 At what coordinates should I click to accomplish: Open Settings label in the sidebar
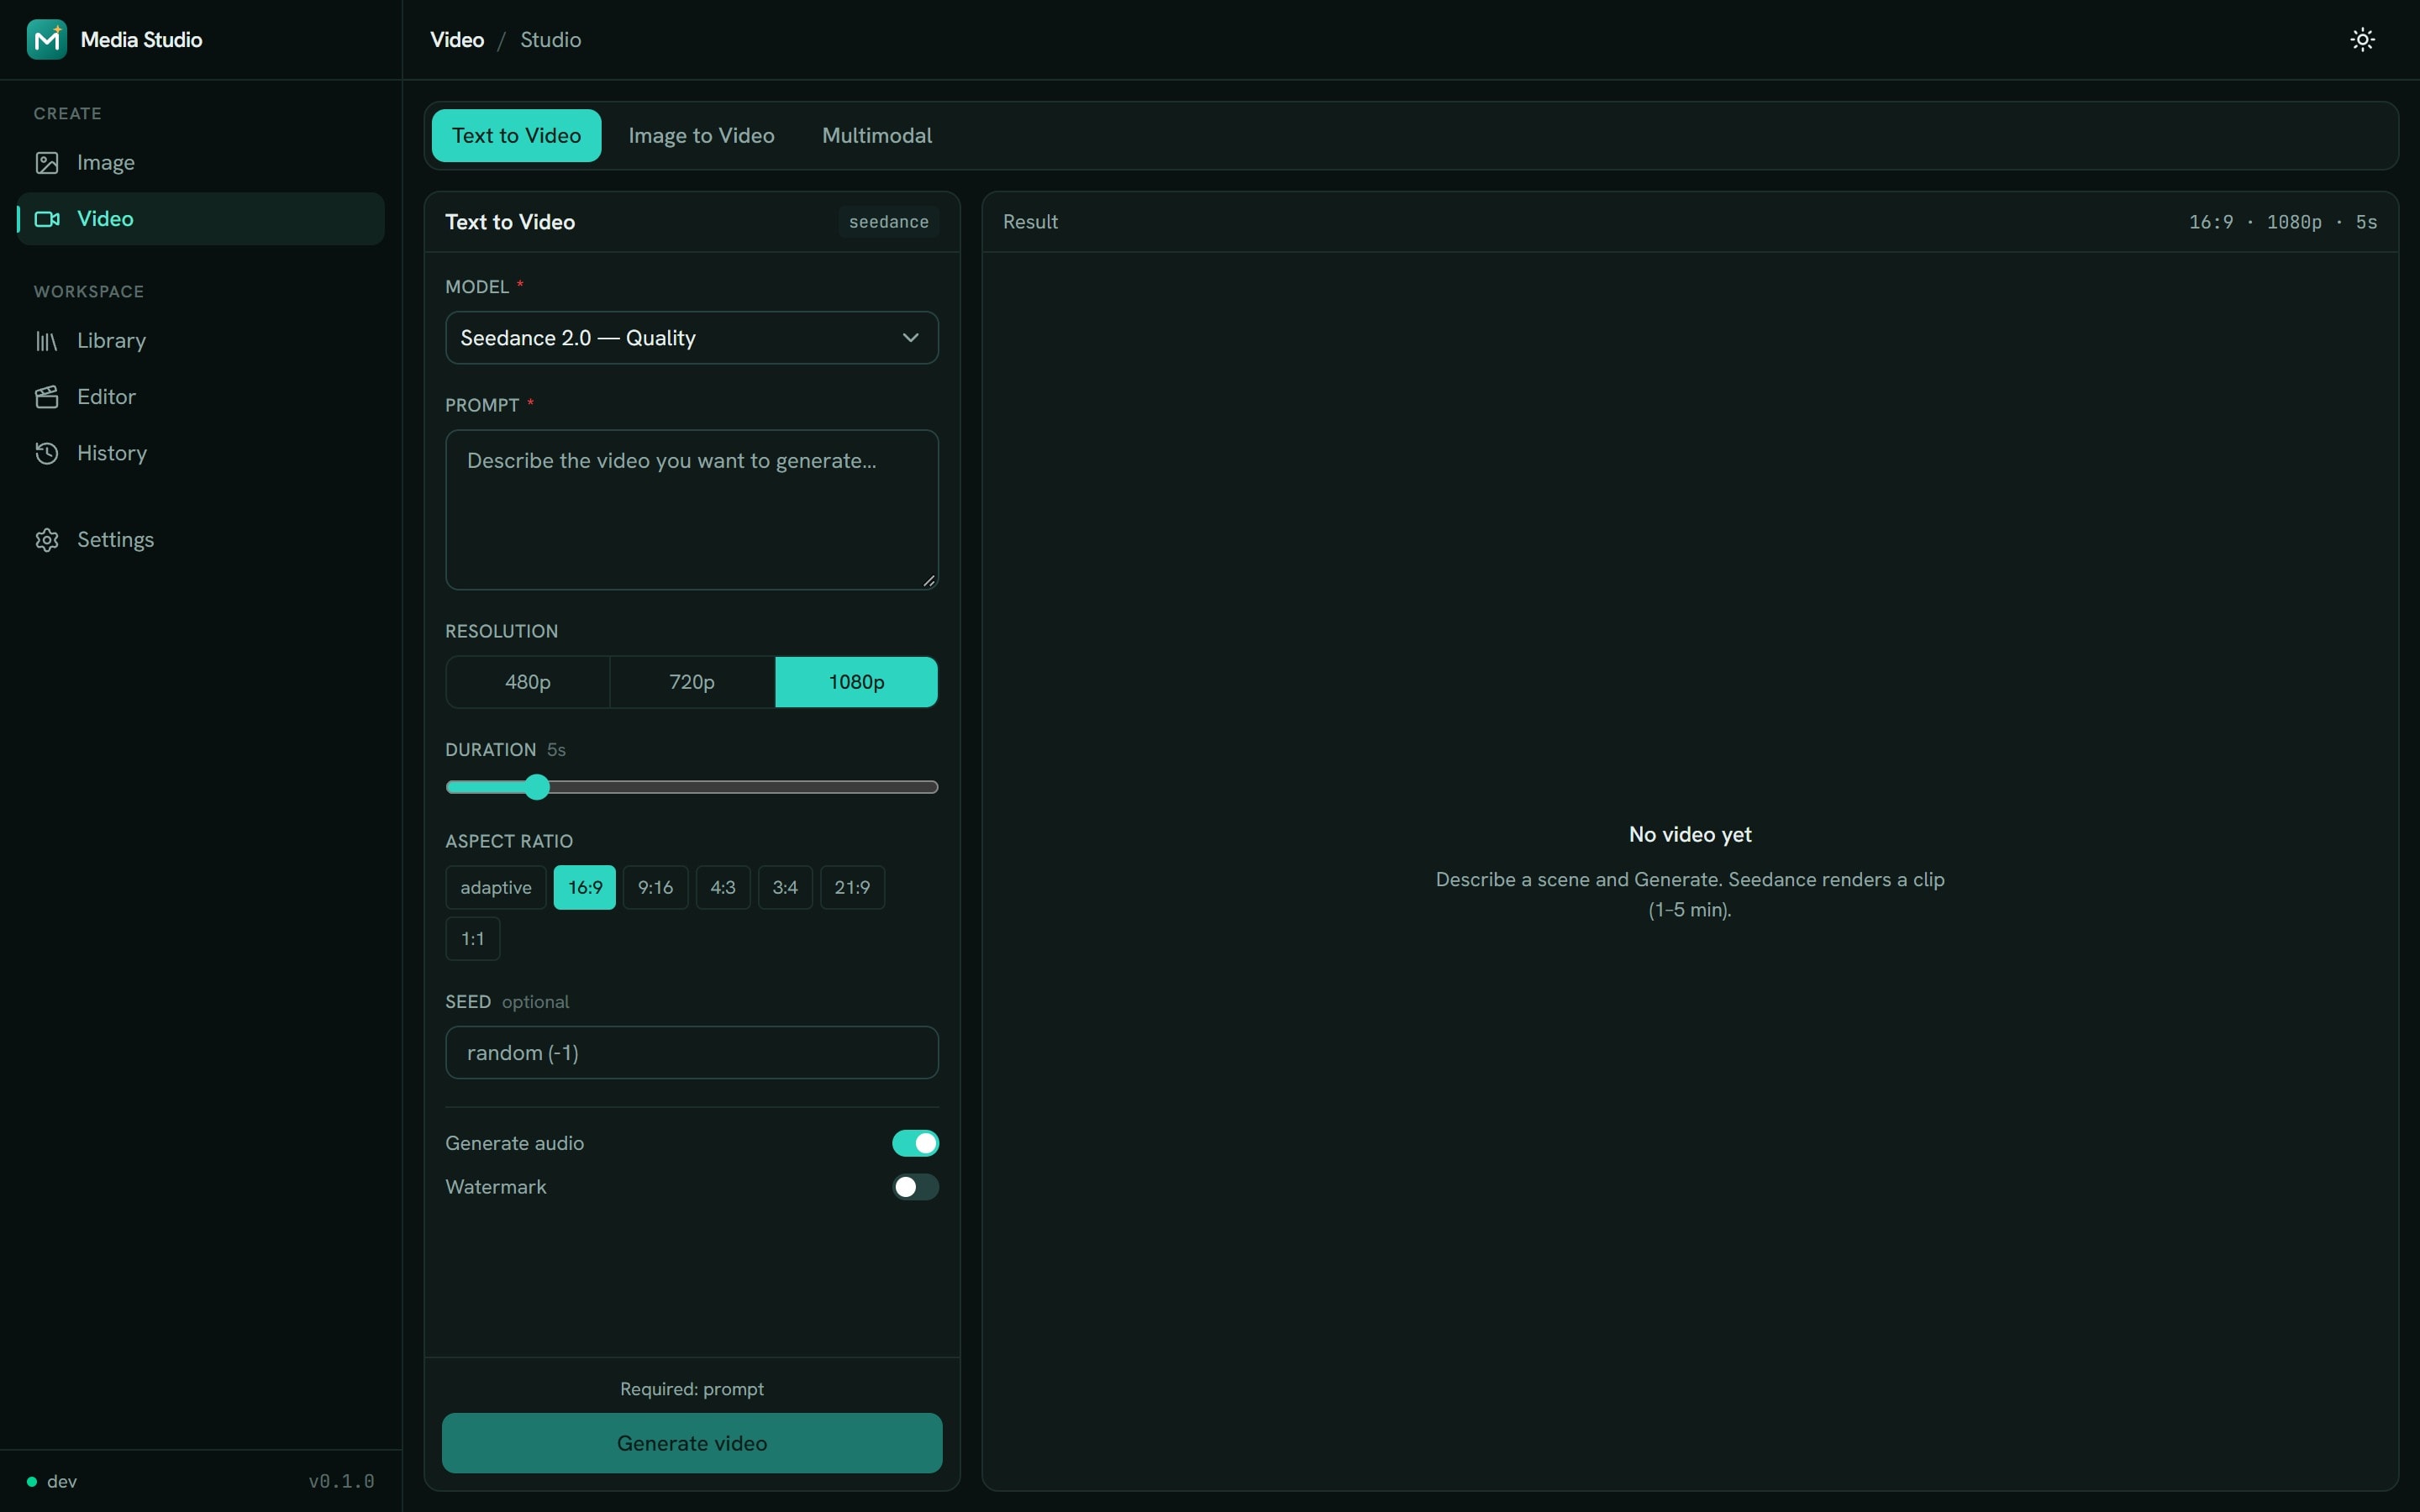pyautogui.click(x=115, y=540)
